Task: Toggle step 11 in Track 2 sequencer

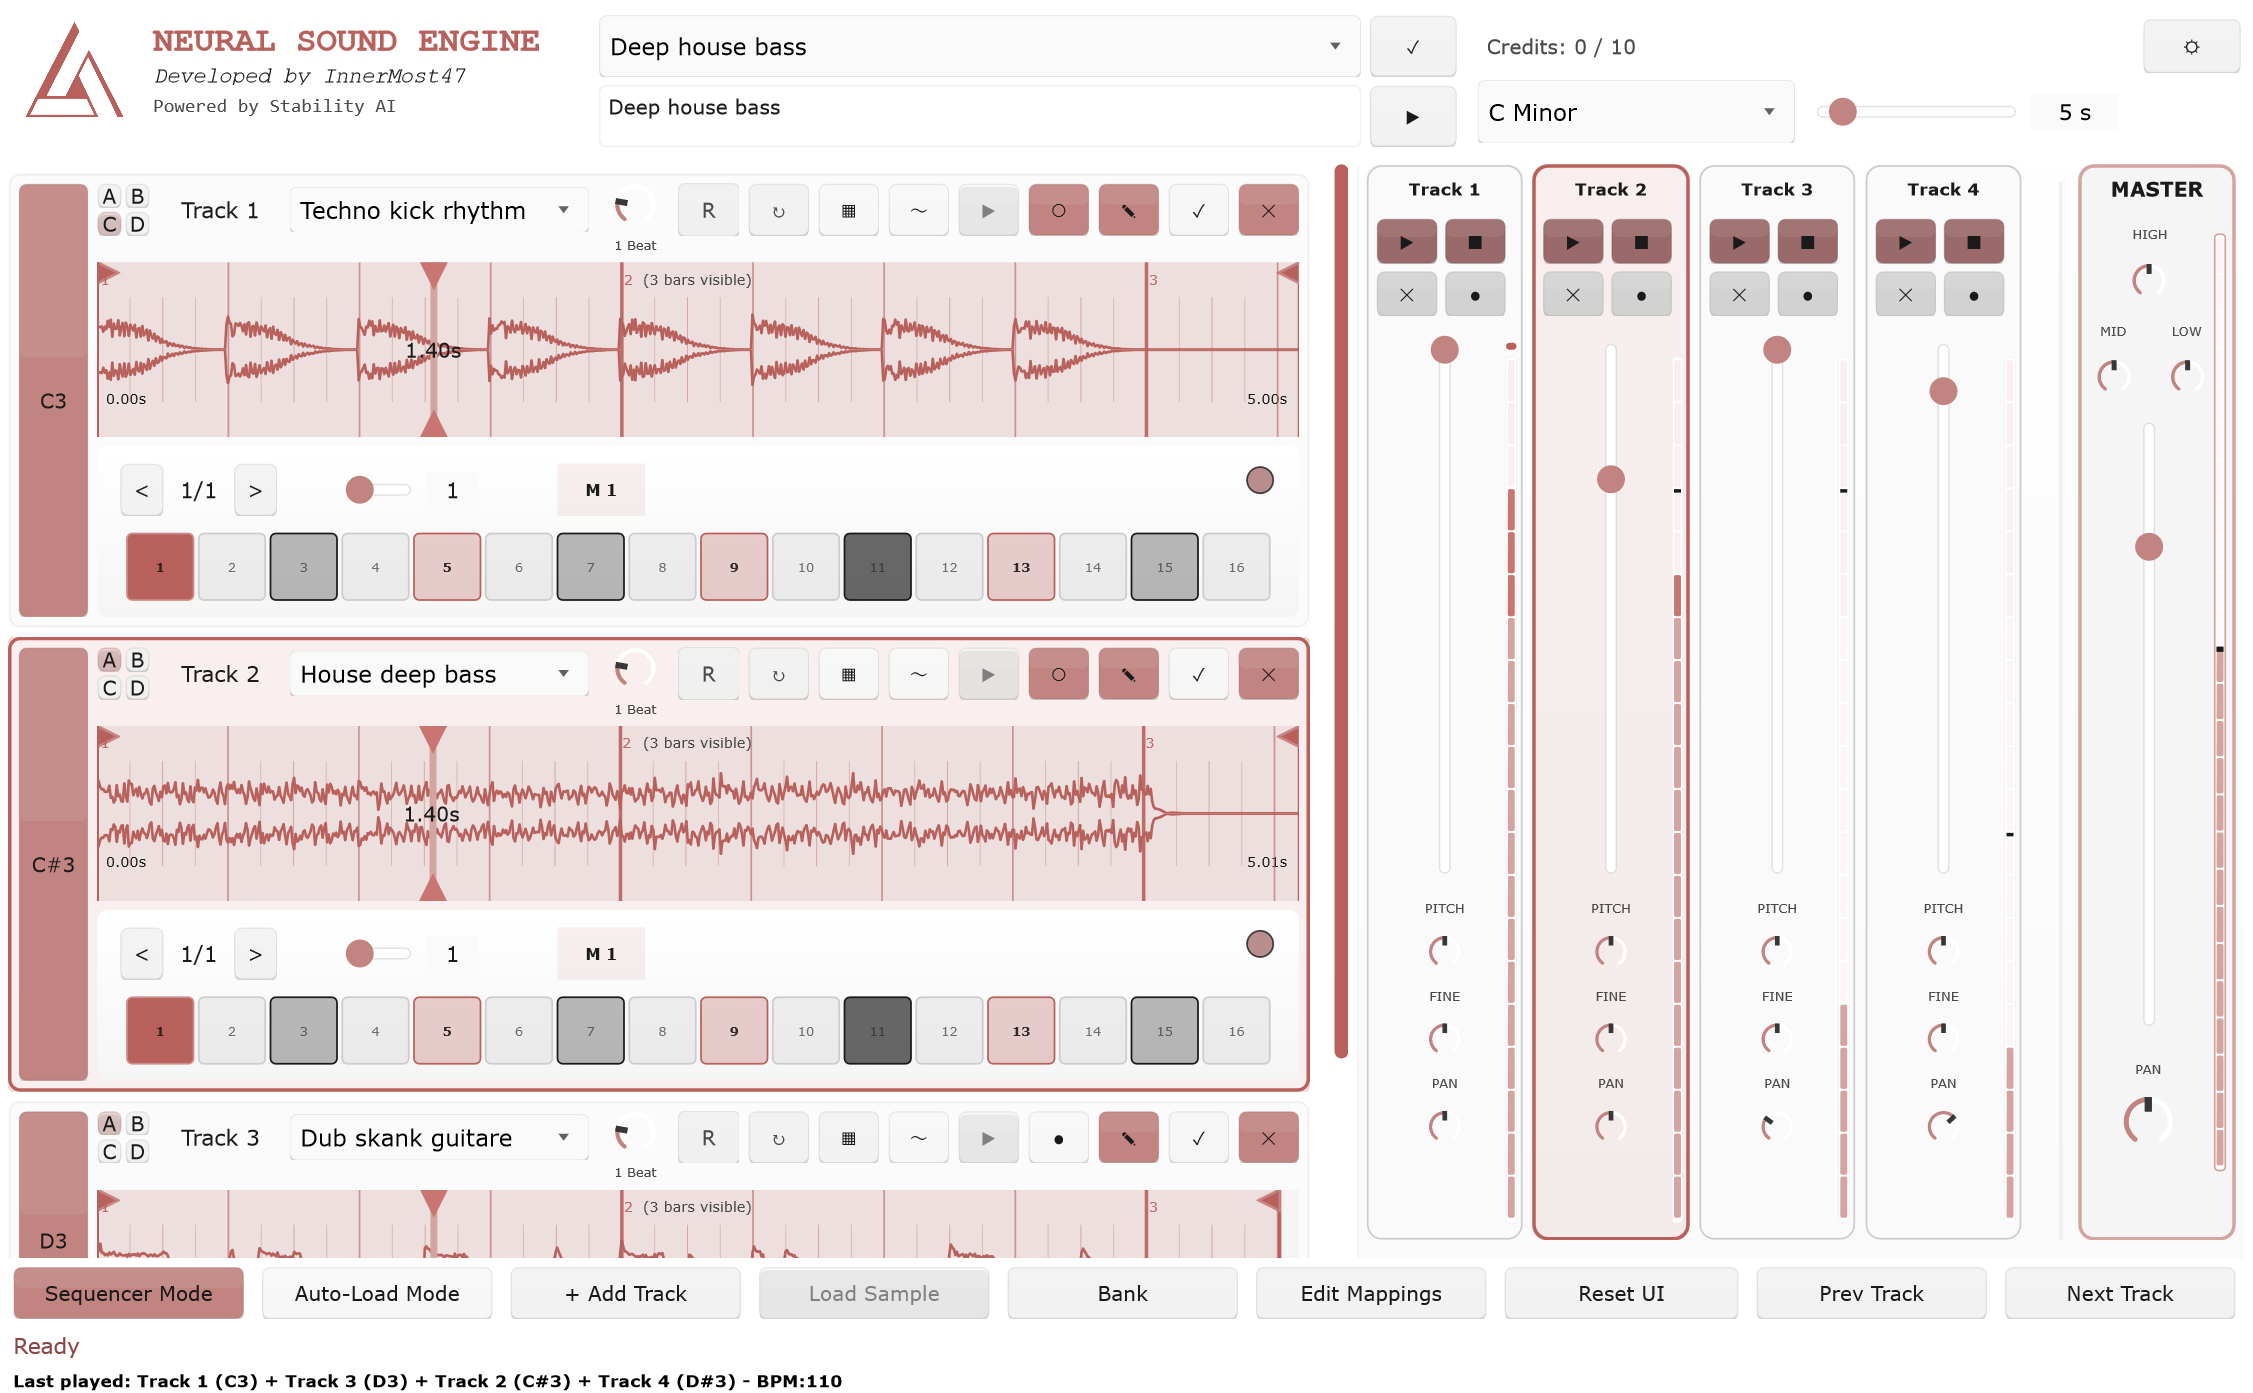Action: pos(877,1031)
